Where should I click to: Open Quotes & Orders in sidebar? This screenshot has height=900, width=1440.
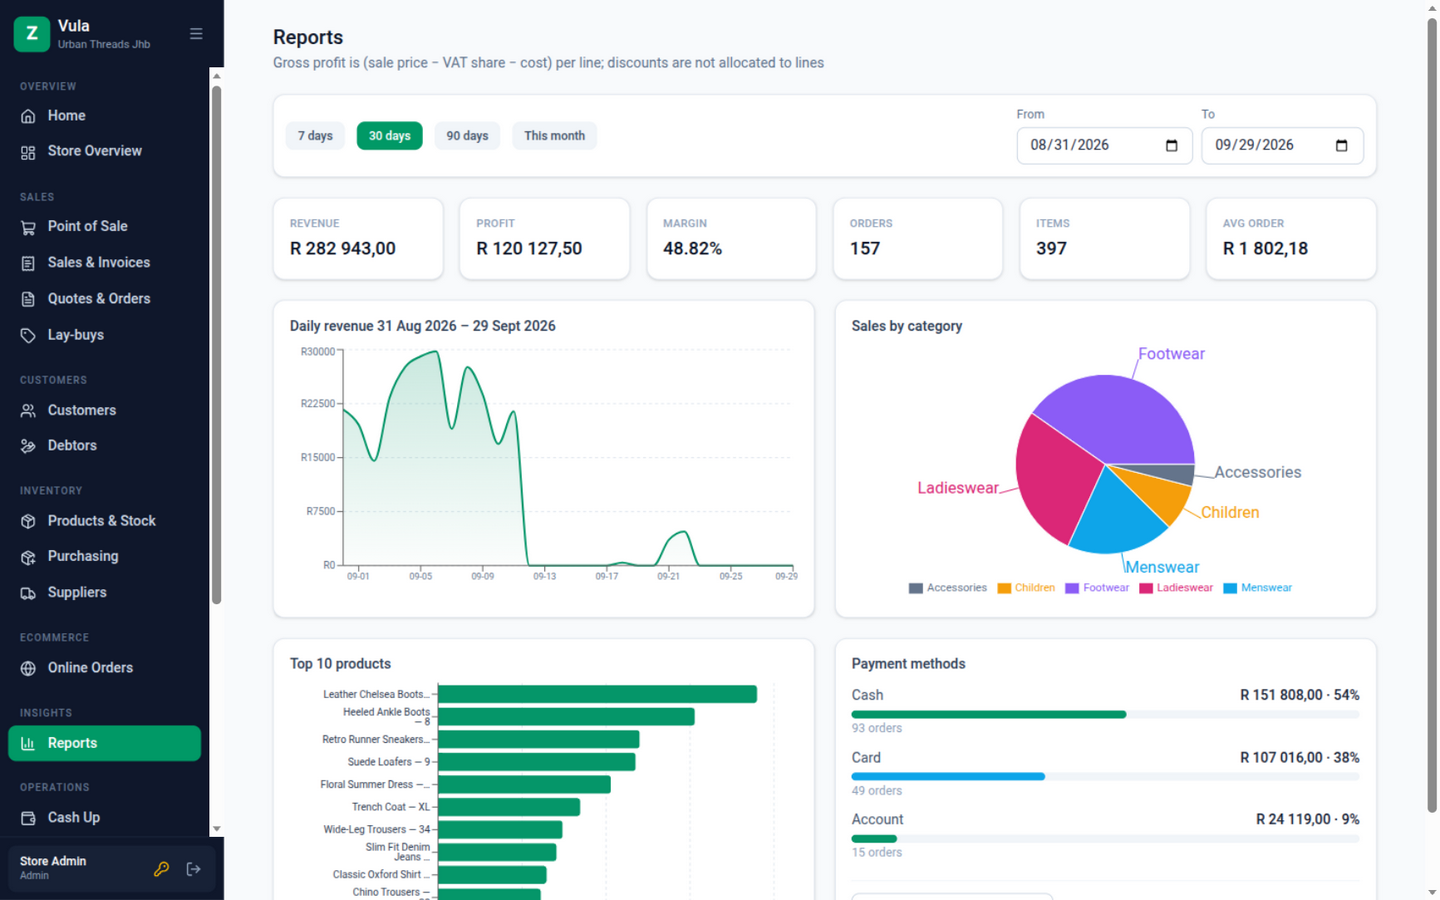click(x=104, y=299)
